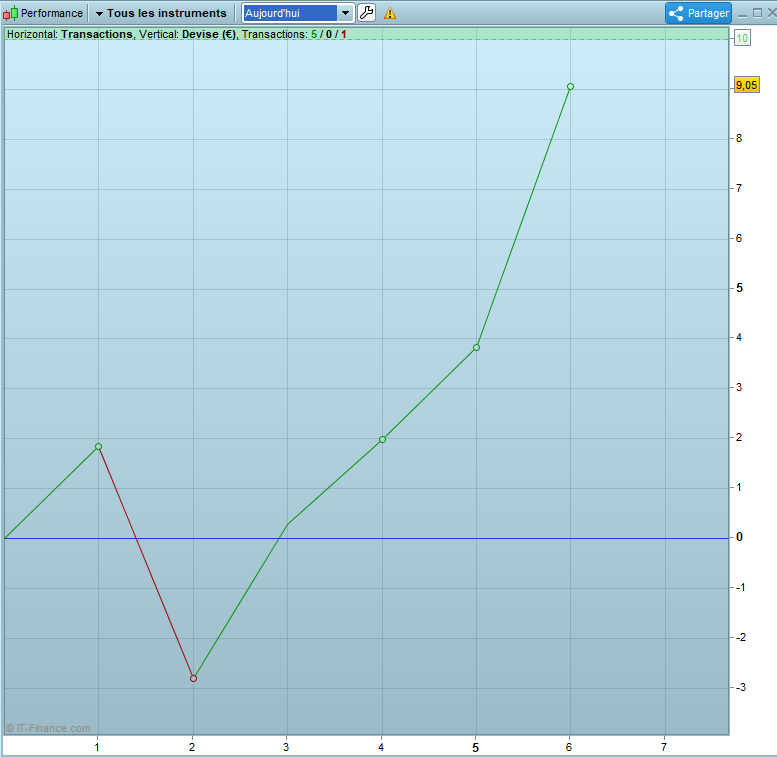
Task: Select the red loss point at transaction 2
Action: click(193, 678)
